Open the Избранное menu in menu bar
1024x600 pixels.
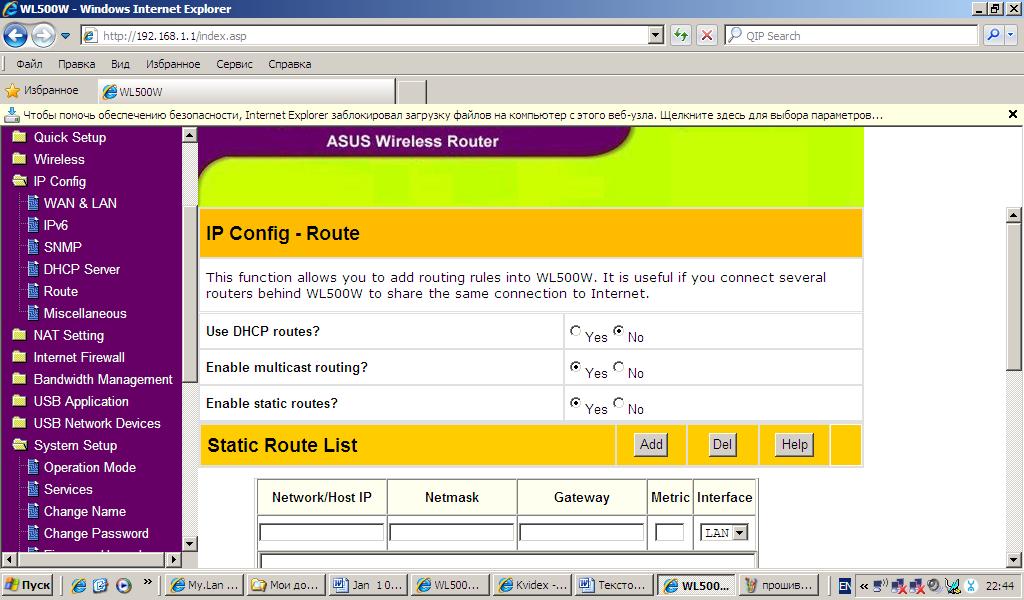click(173, 64)
